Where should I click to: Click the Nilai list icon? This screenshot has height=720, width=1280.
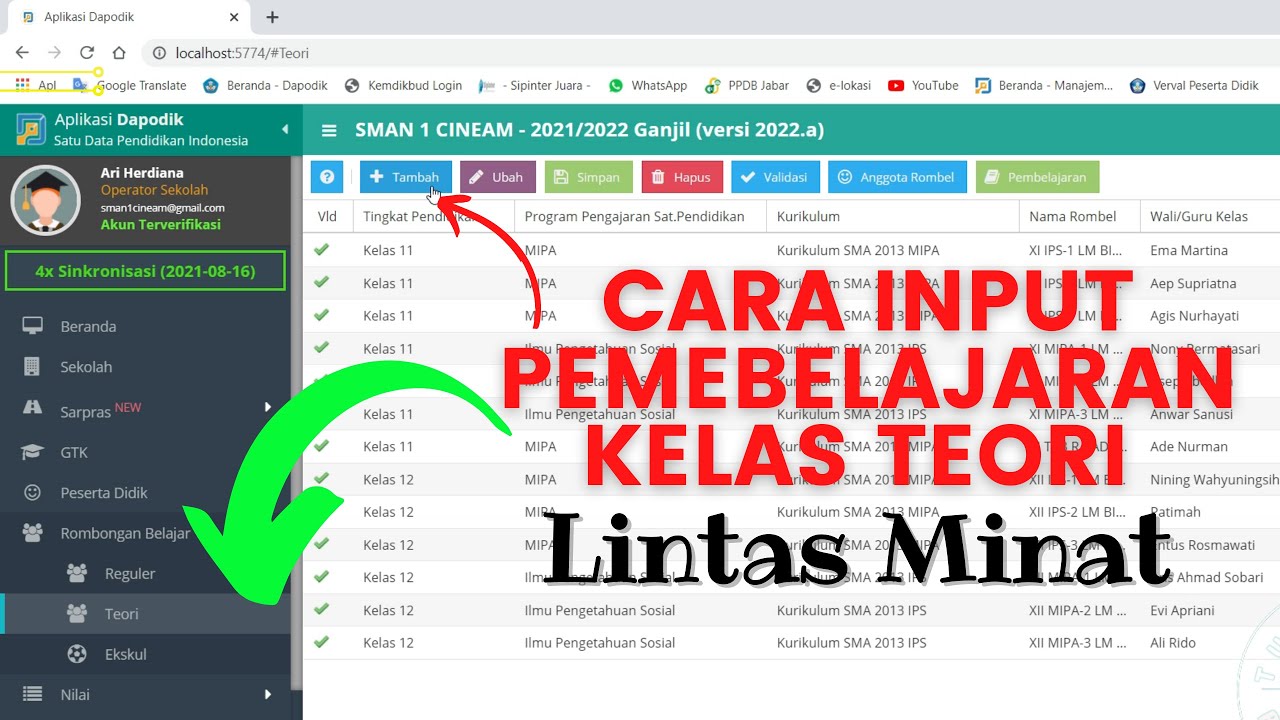[33, 694]
